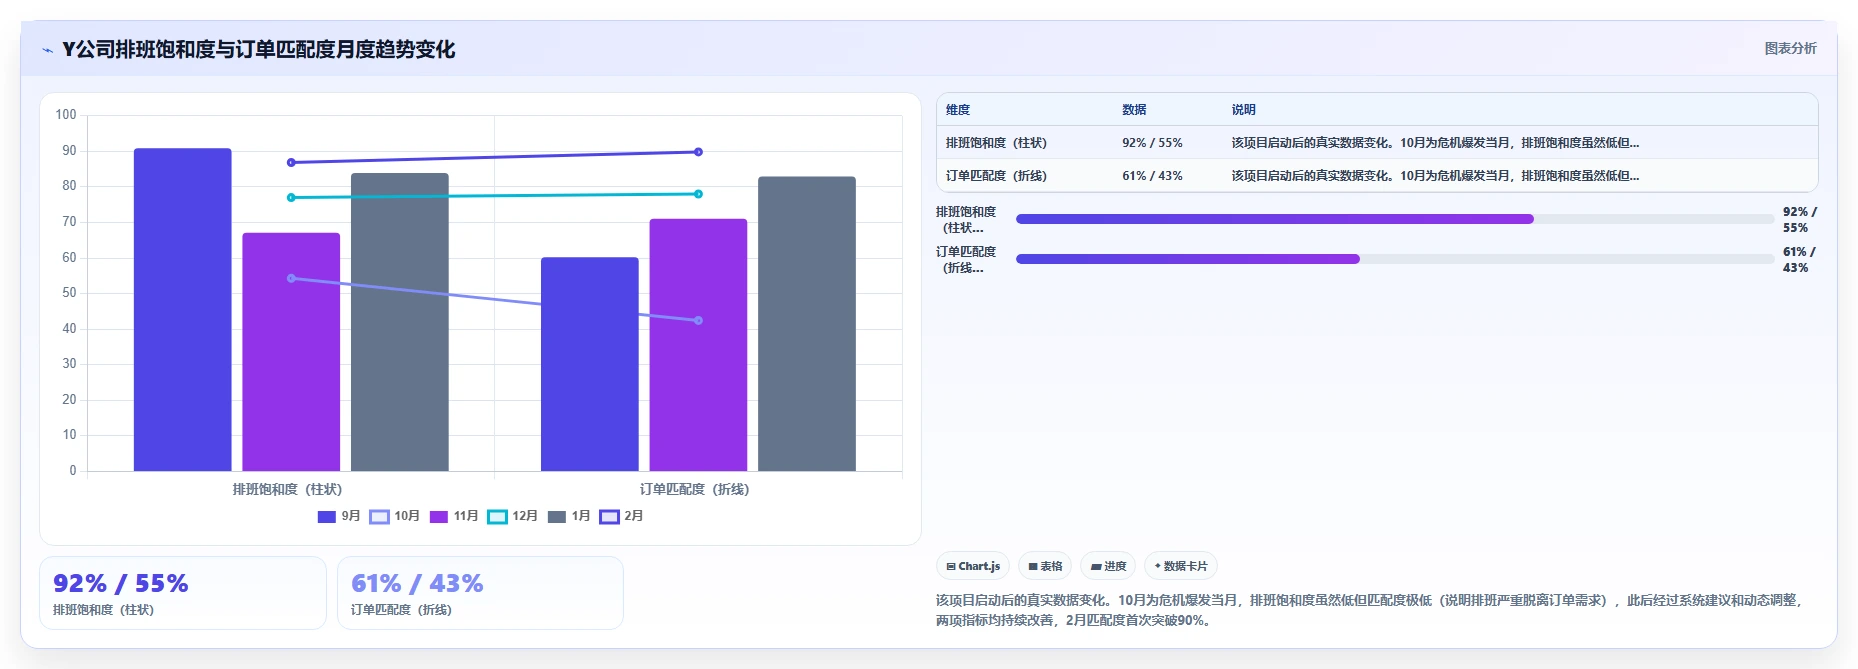1858x669 pixels.
Task: Click the 1月 bar in 订单匹配度 group
Action: tap(807, 324)
